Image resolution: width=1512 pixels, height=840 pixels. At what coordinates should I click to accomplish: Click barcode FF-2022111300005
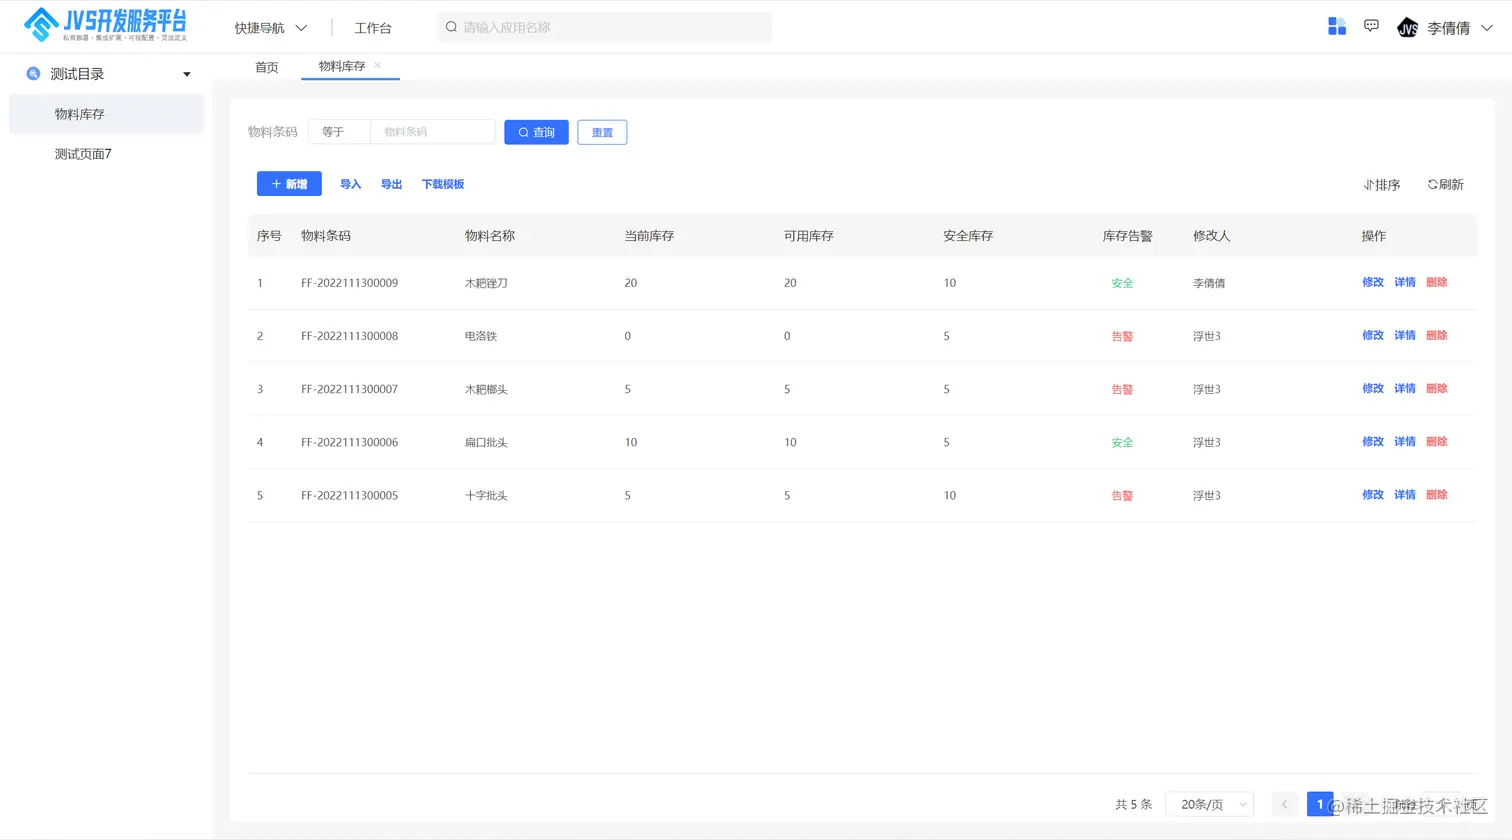coord(349,495)
